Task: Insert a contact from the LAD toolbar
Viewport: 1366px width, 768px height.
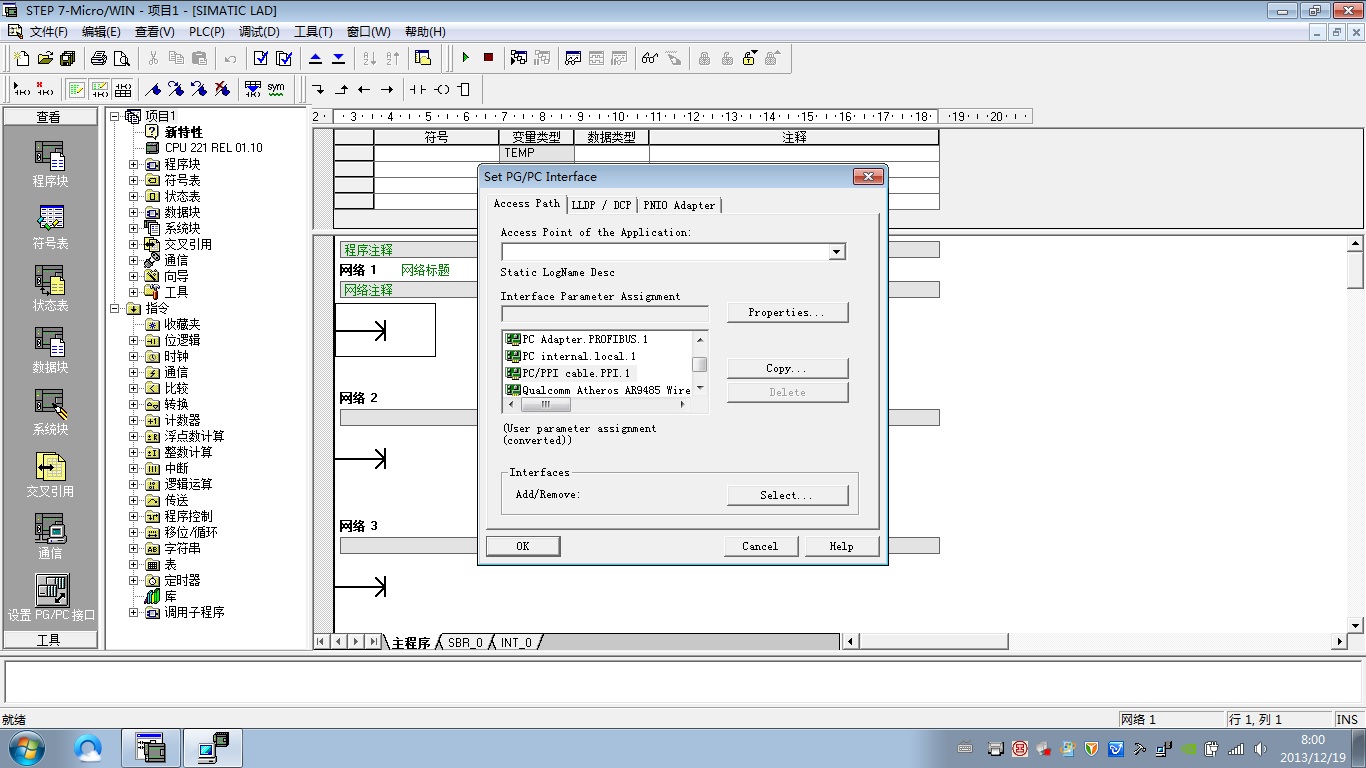Action: [418, 89]
